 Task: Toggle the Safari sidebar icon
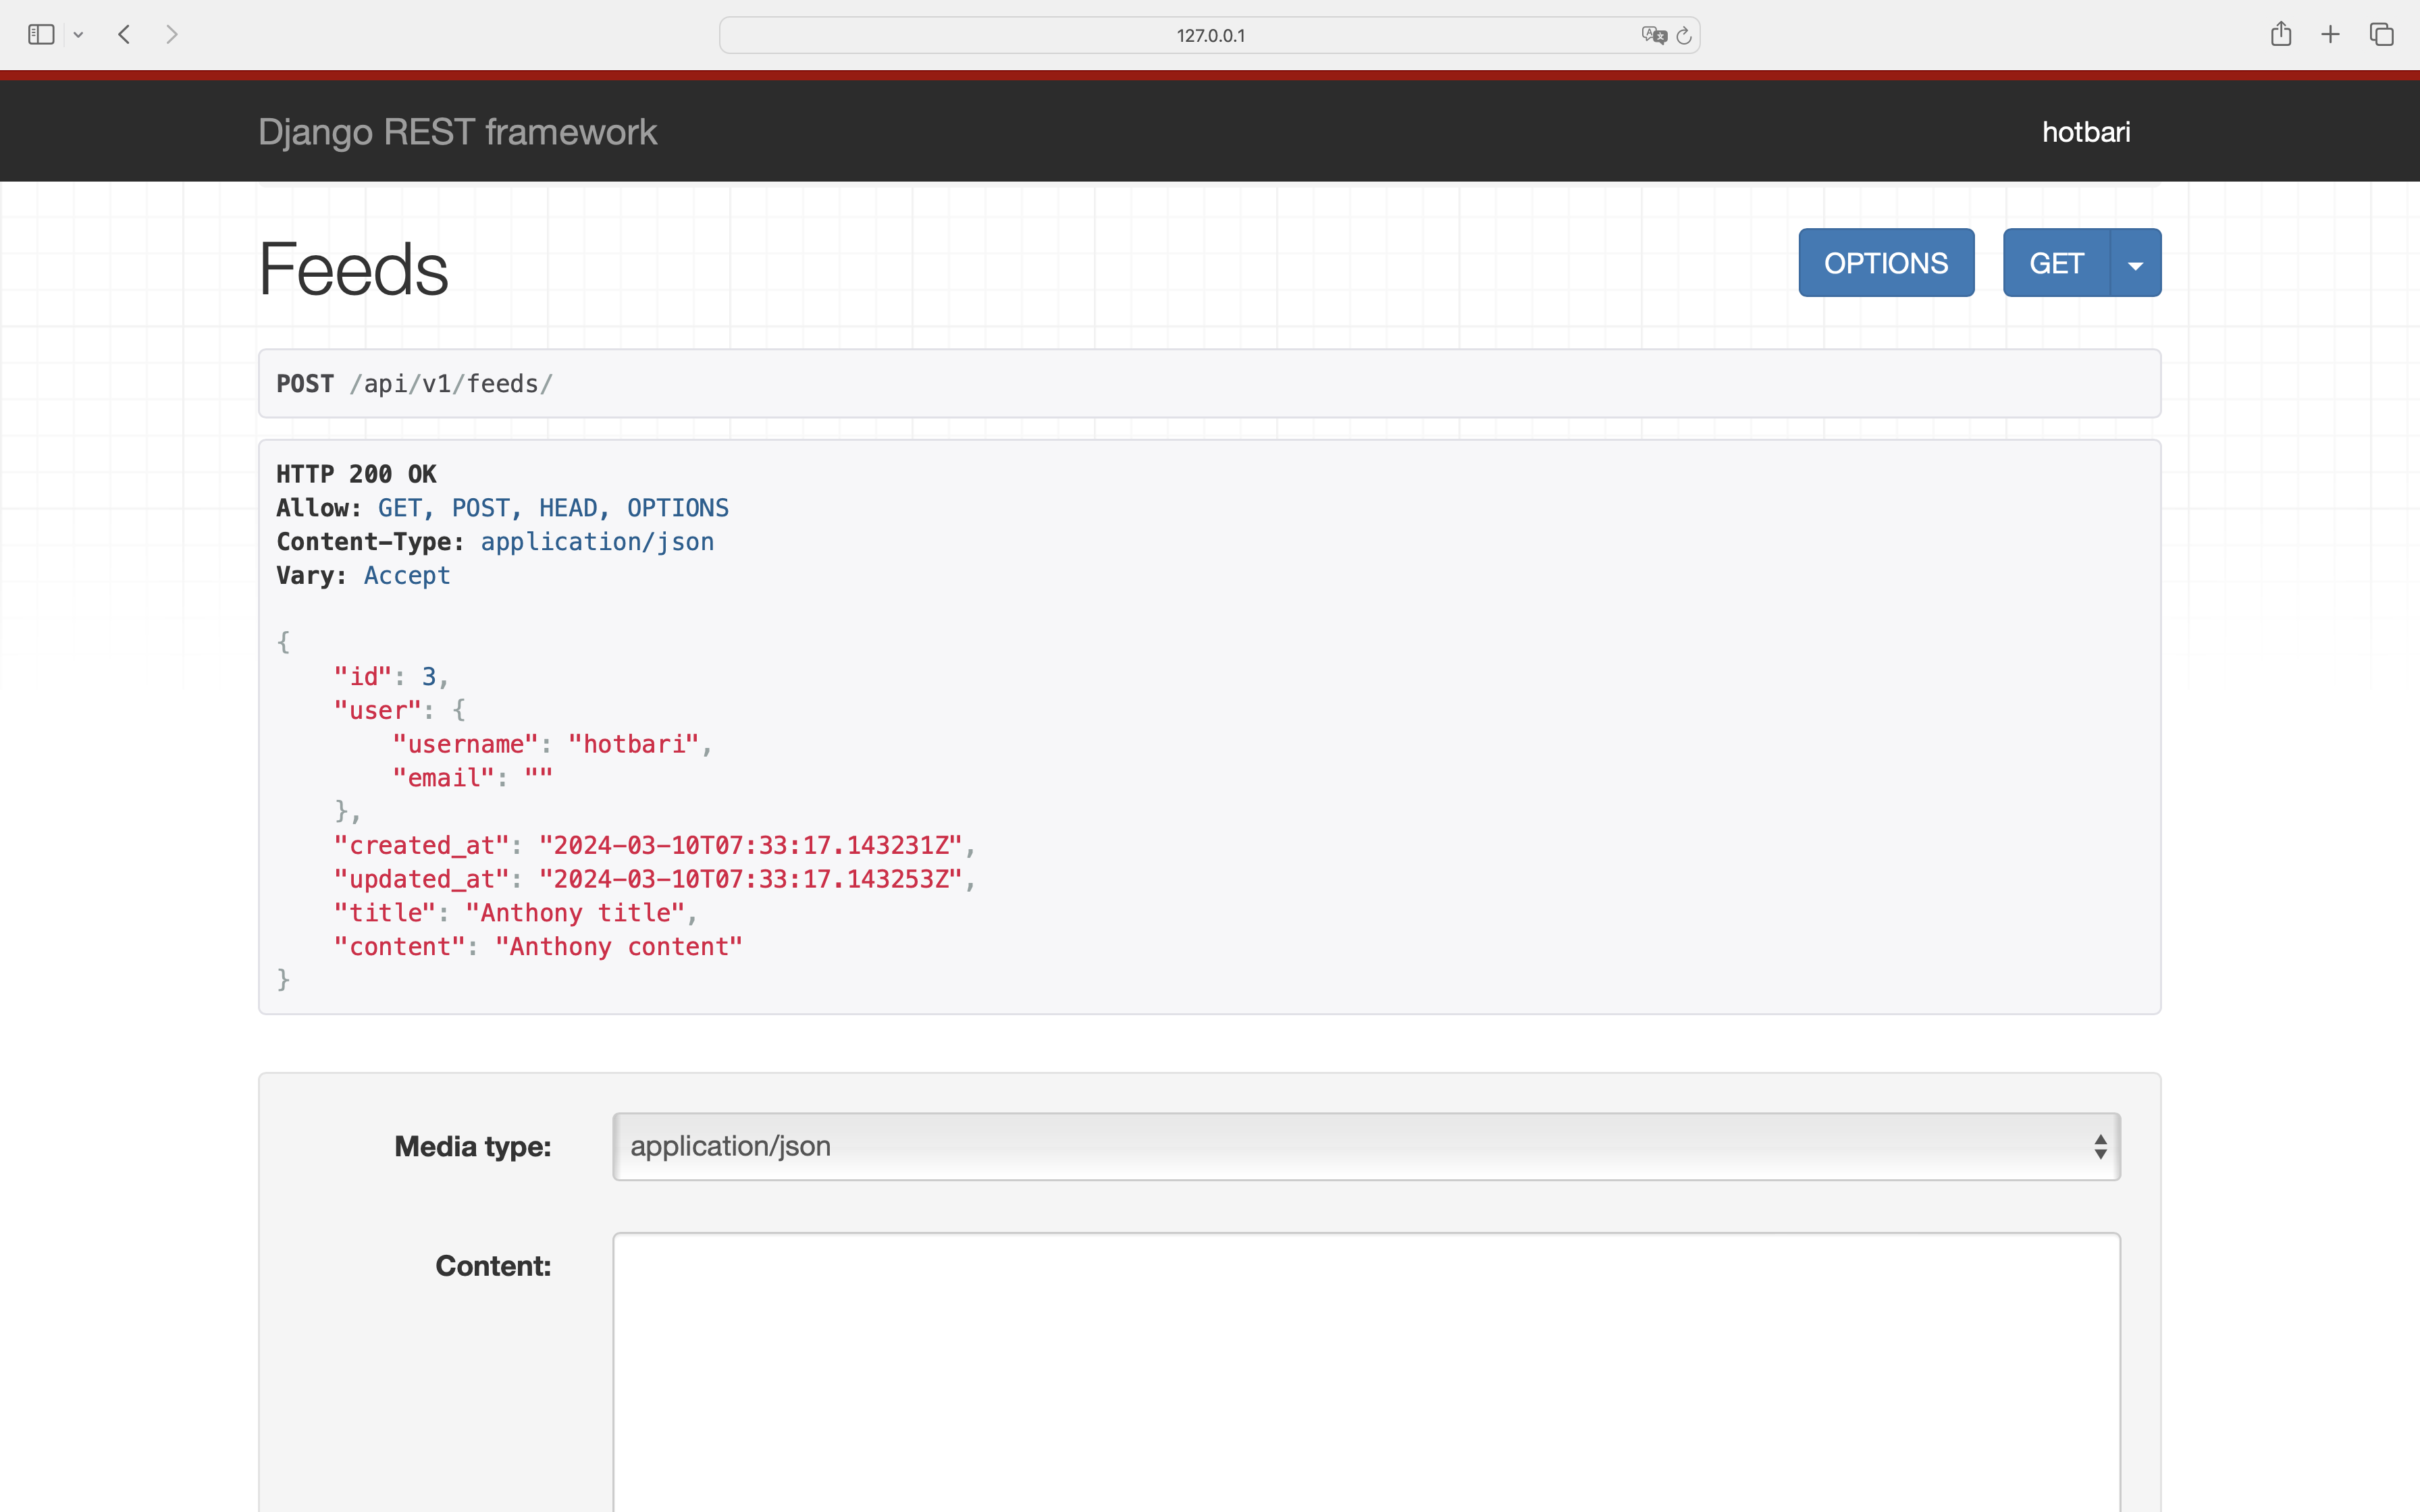(x=41, y=35)
